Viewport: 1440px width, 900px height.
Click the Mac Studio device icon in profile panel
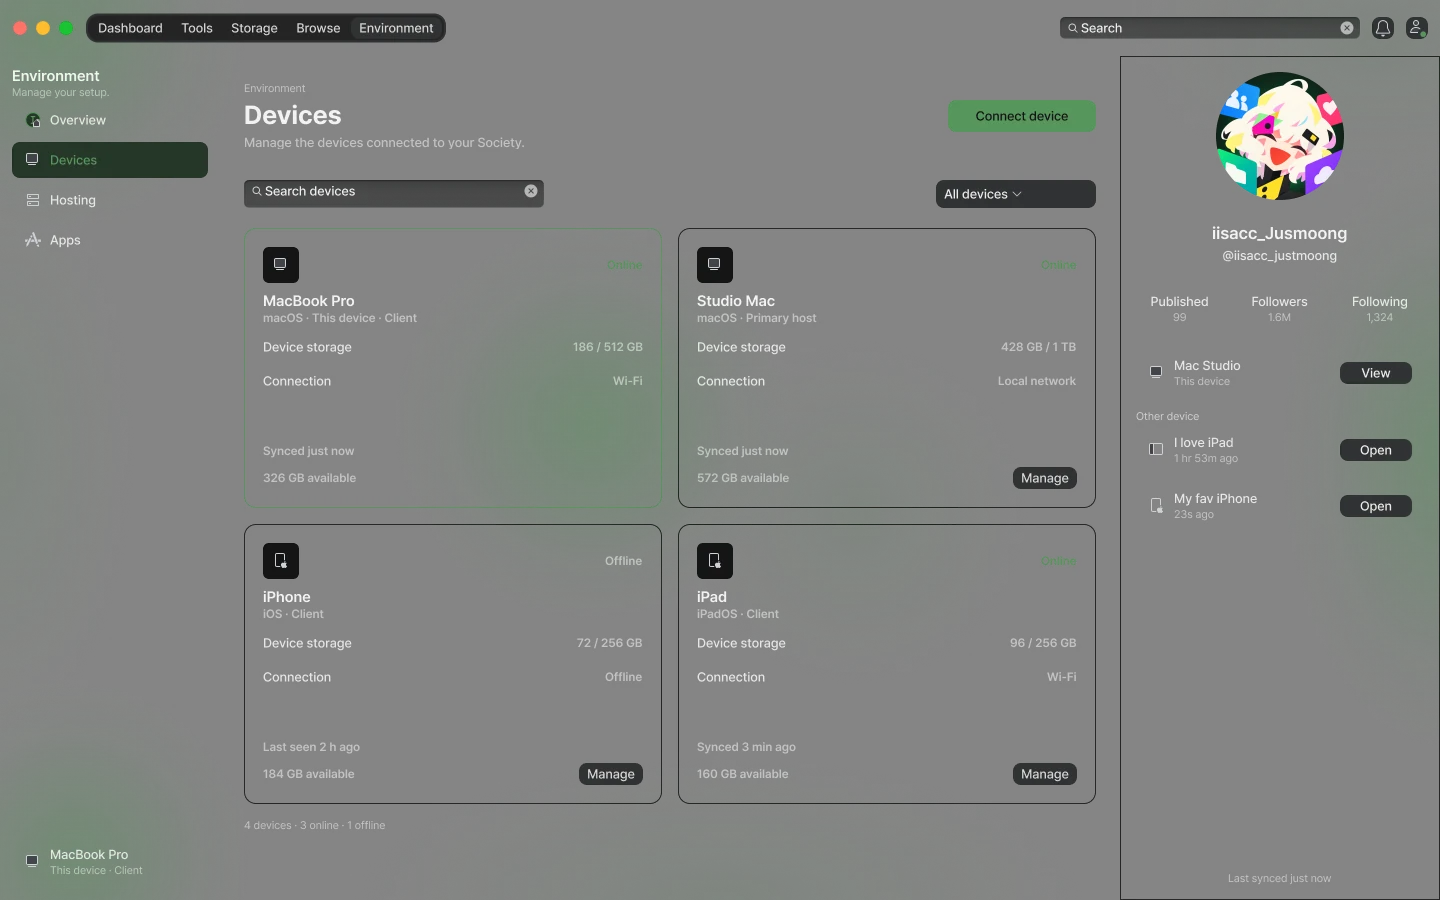point(1156,372)
